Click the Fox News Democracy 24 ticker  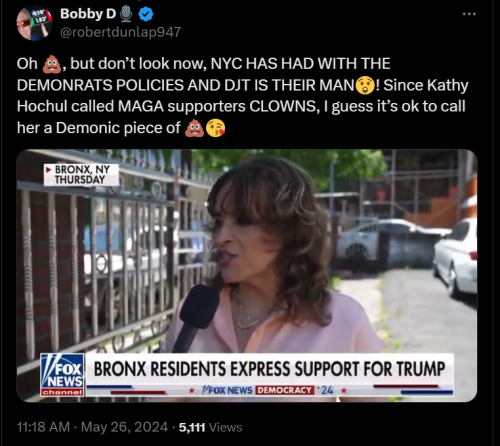[268, 390]
